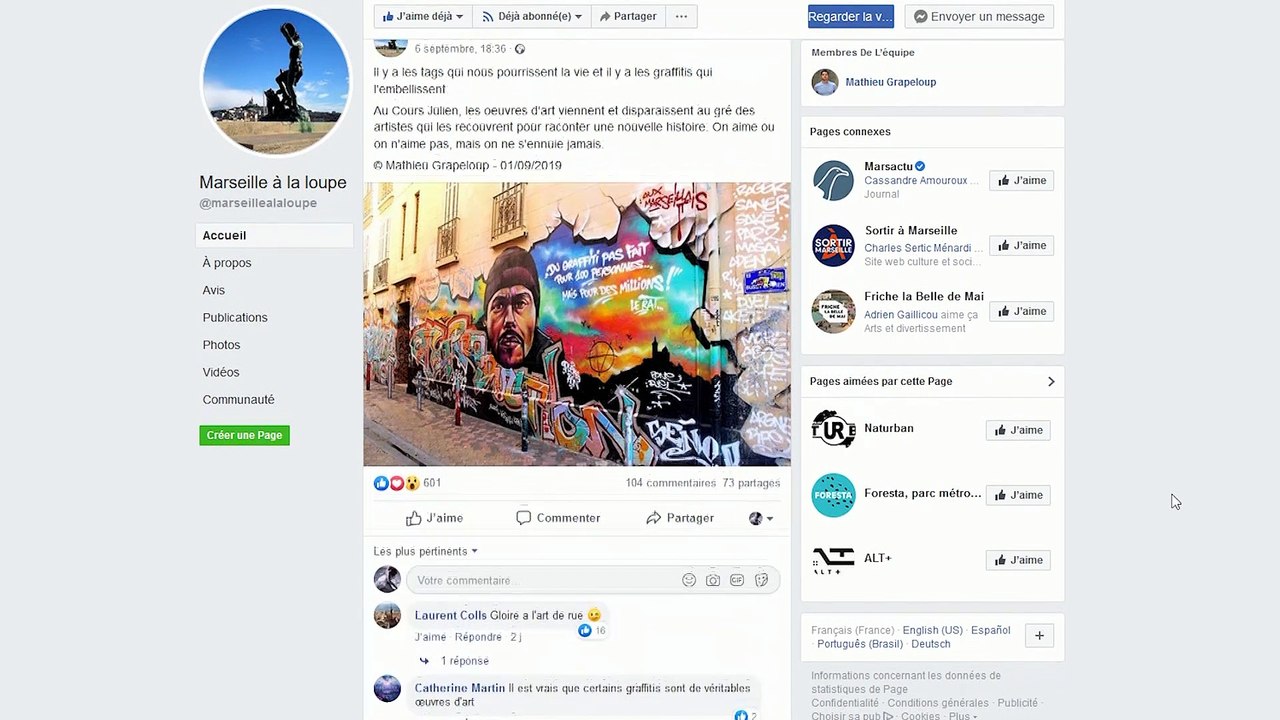Click the Regarder la vidéo button
Viewport: 1280px width, 720px height.
click(x=851, y=16)
